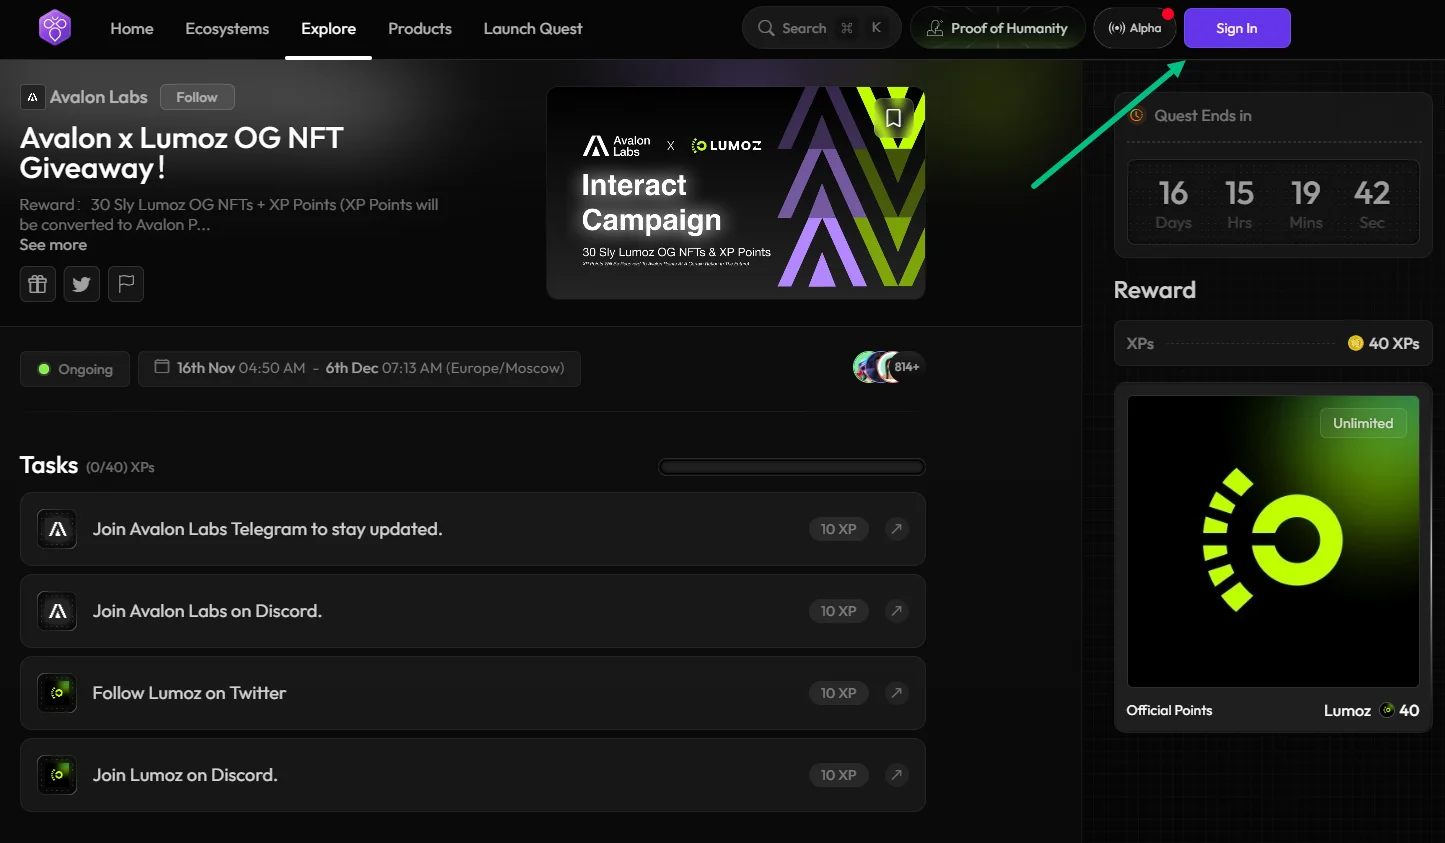
Task: Open the Ecosystems menu
Action: [227, 28]
